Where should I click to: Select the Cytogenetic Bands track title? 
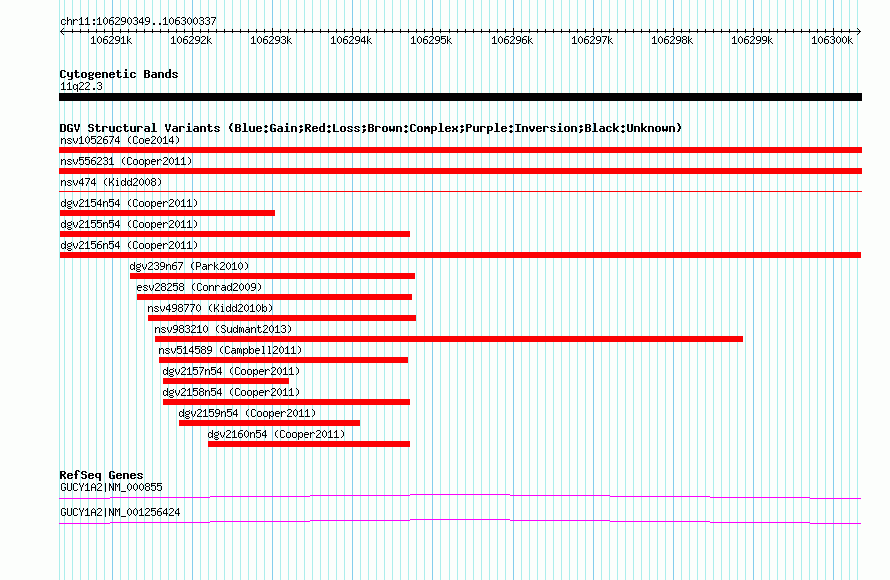[119, 74]
